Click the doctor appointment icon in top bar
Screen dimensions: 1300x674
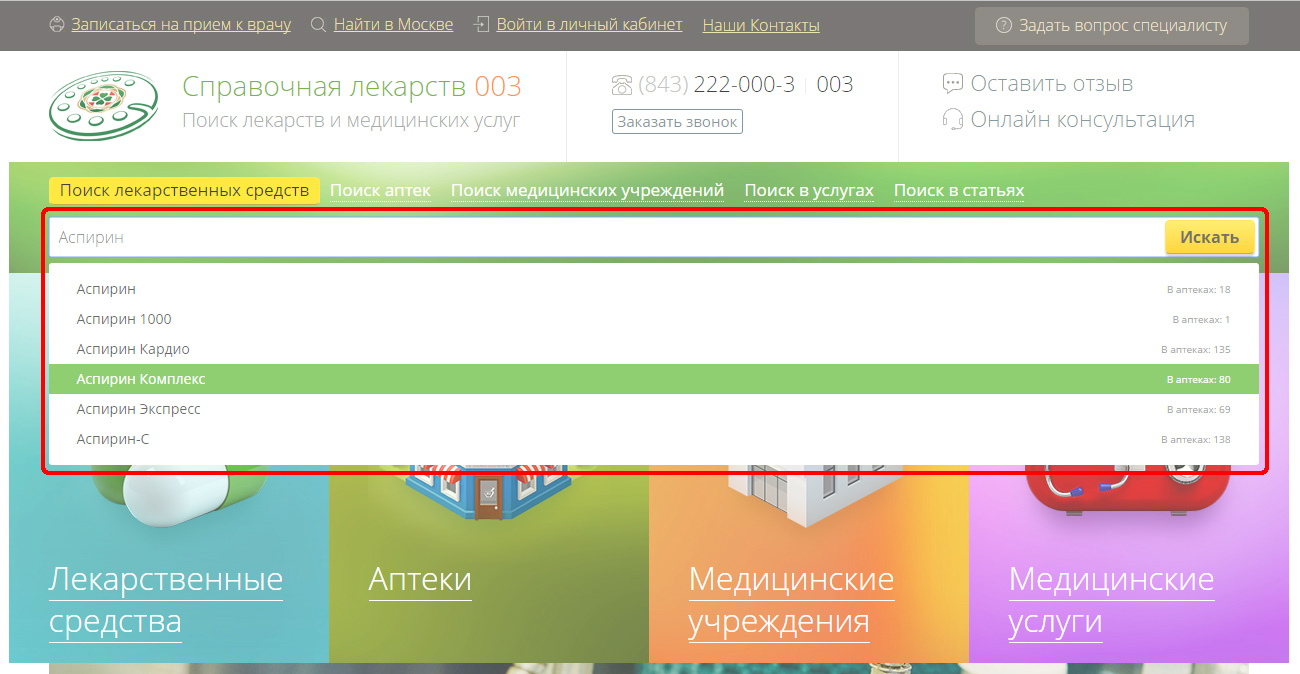tap(57, 24)
